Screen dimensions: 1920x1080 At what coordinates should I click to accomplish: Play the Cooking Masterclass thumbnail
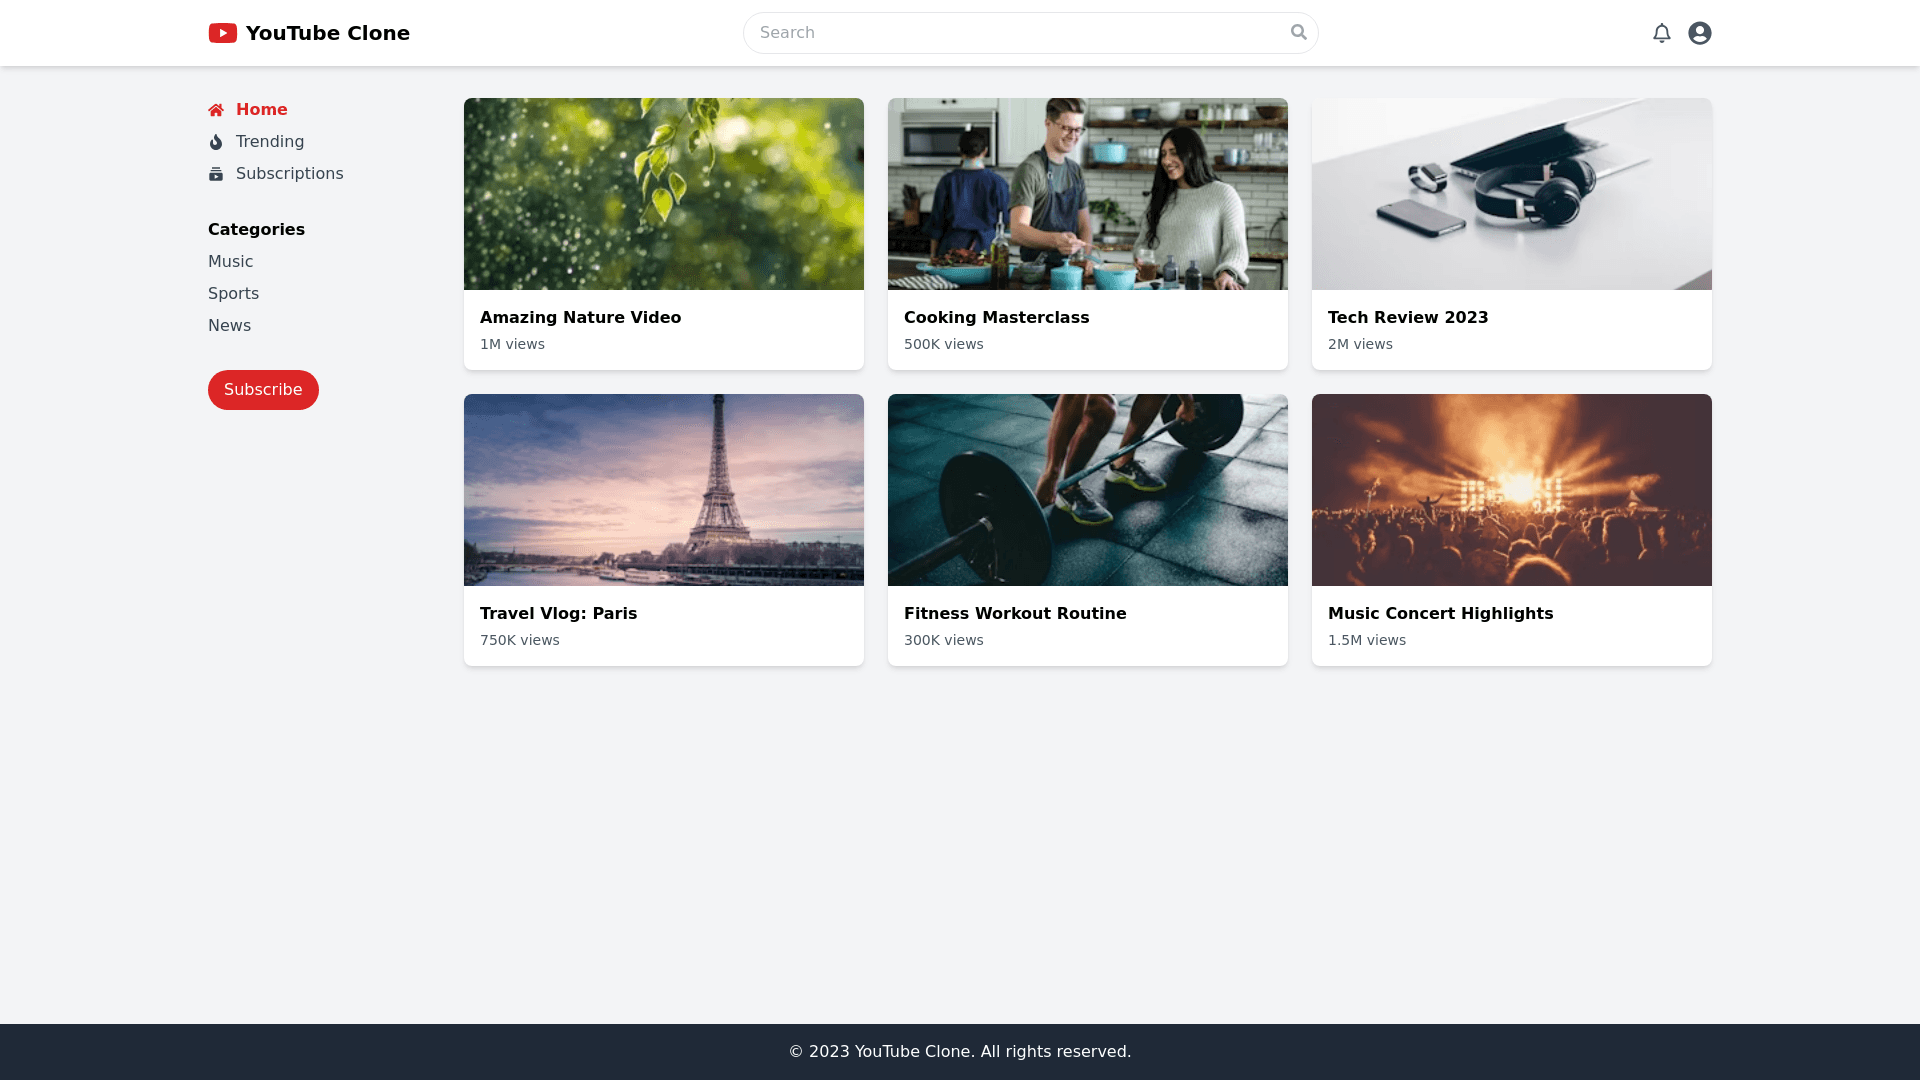[1088, 194]
